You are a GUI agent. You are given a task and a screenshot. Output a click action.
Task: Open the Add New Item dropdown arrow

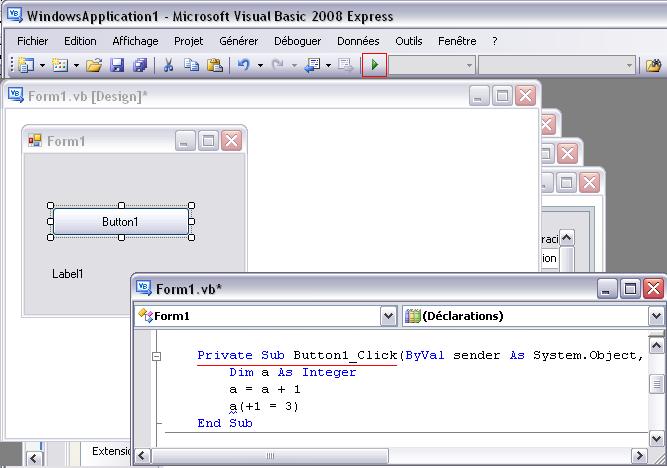[76, 66]
